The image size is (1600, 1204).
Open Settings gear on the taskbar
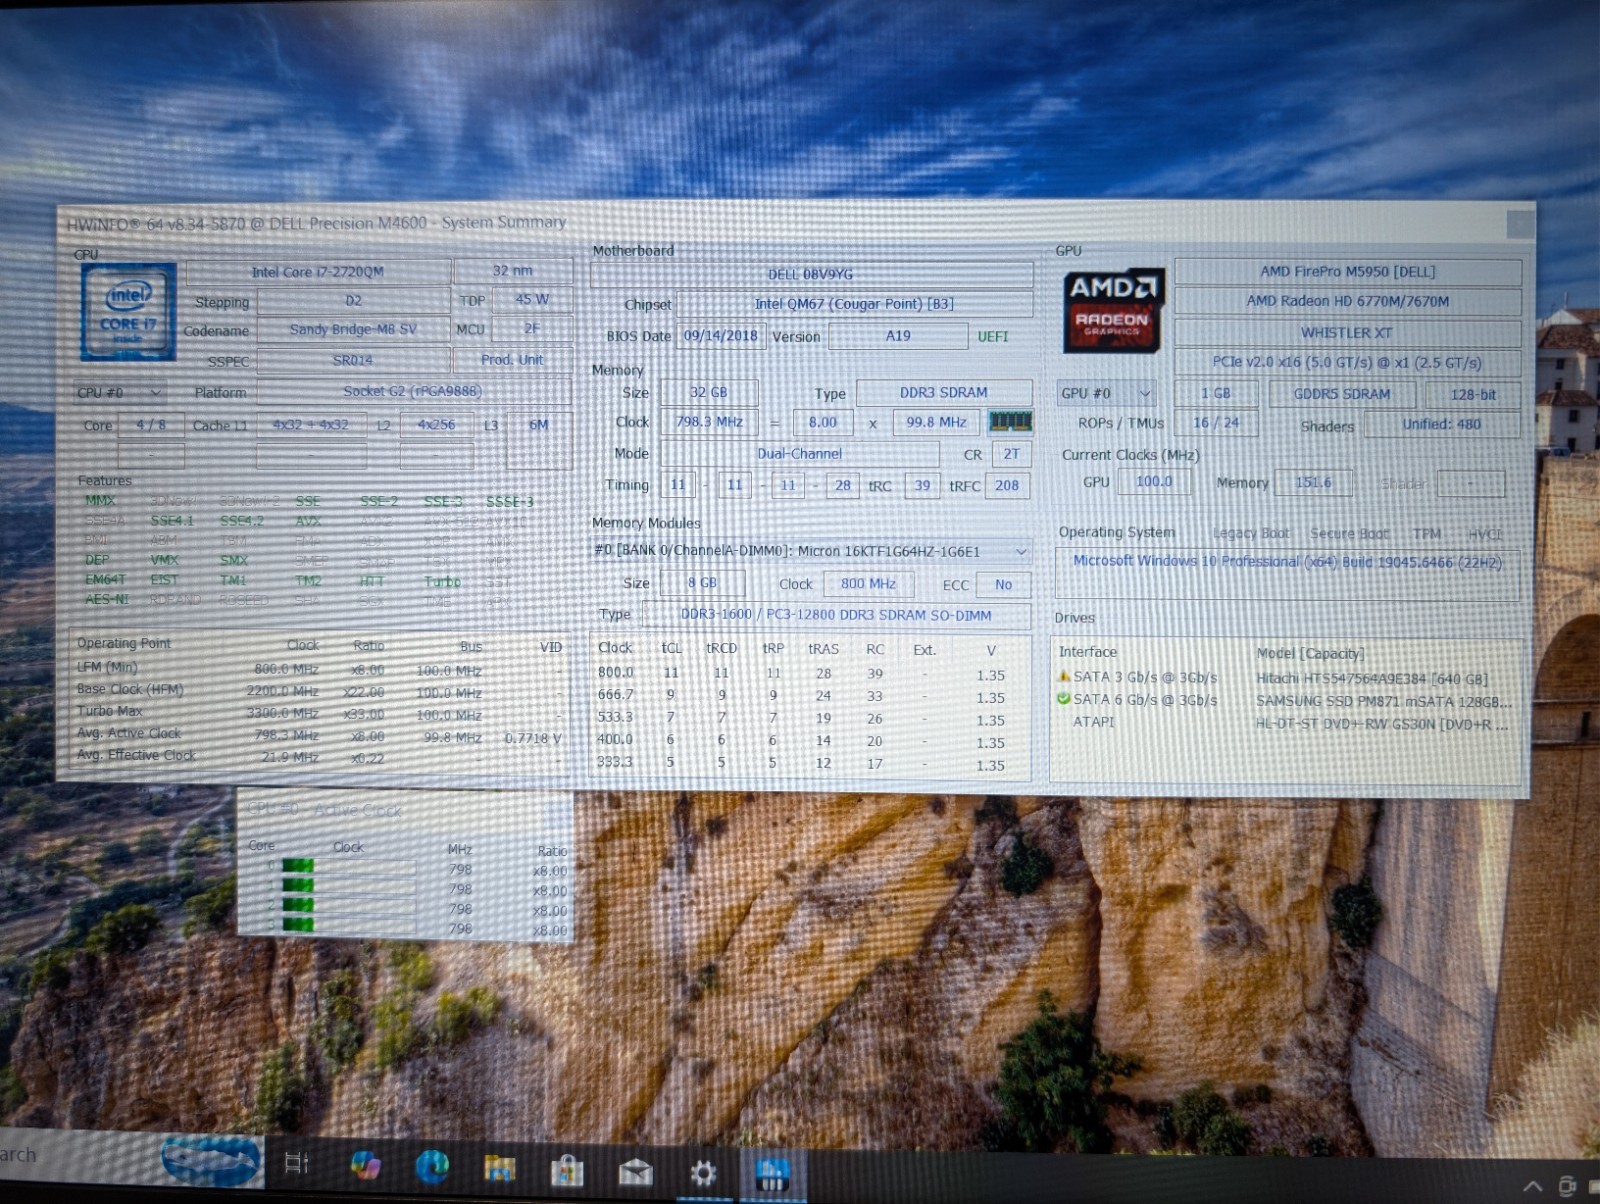pyautogui.click(x=703, y=1172)
